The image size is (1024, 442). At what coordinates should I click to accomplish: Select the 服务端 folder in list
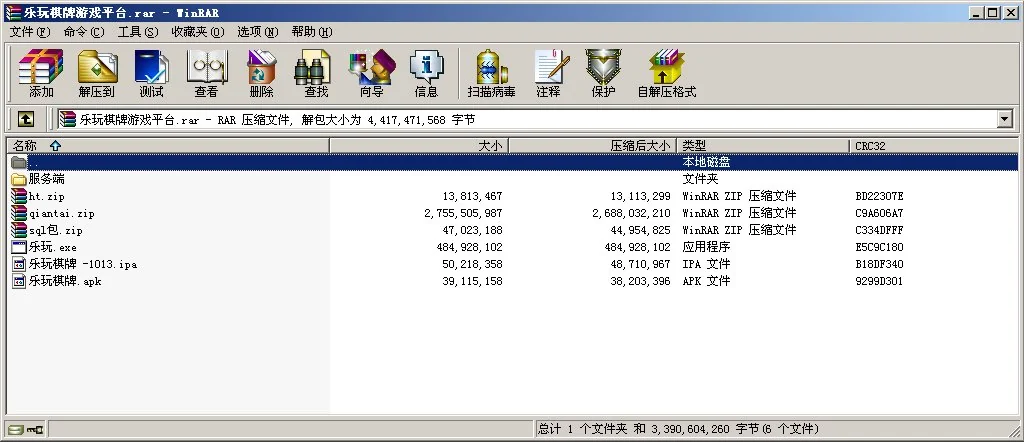click(x=46, y=179)
